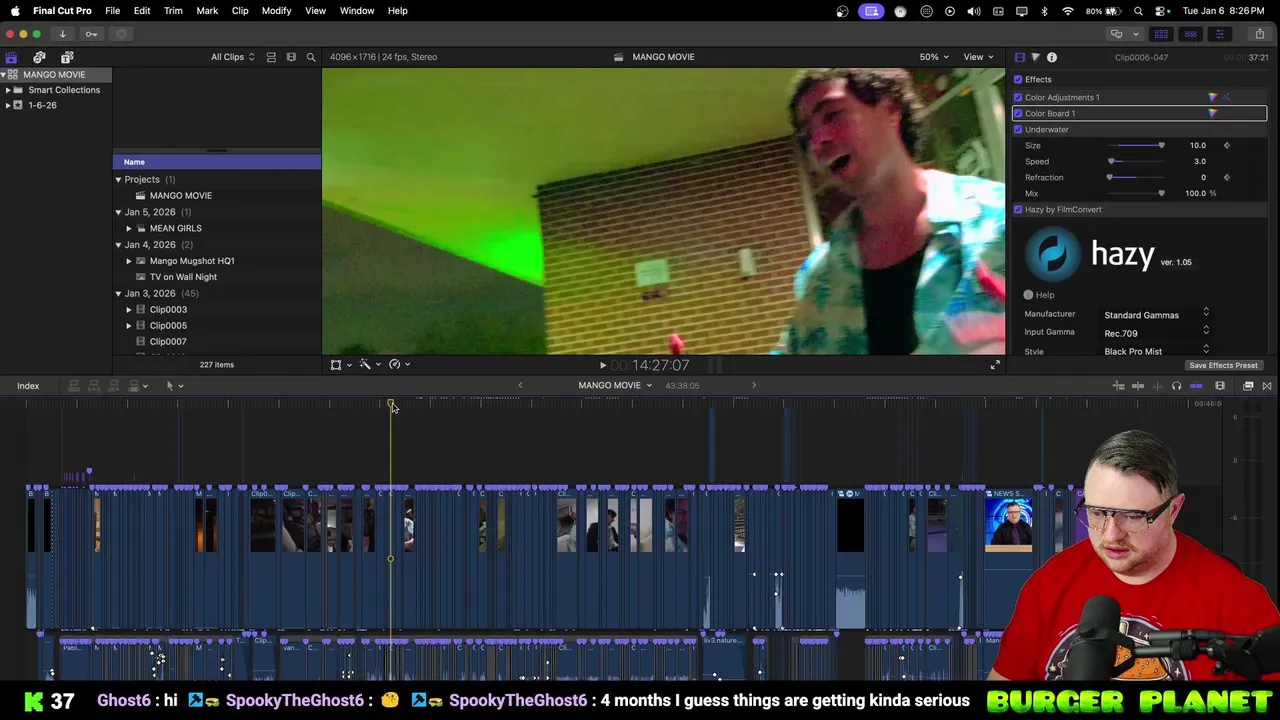Open the Manufacturer Standard Gammas dropdown

(1156, 315)
